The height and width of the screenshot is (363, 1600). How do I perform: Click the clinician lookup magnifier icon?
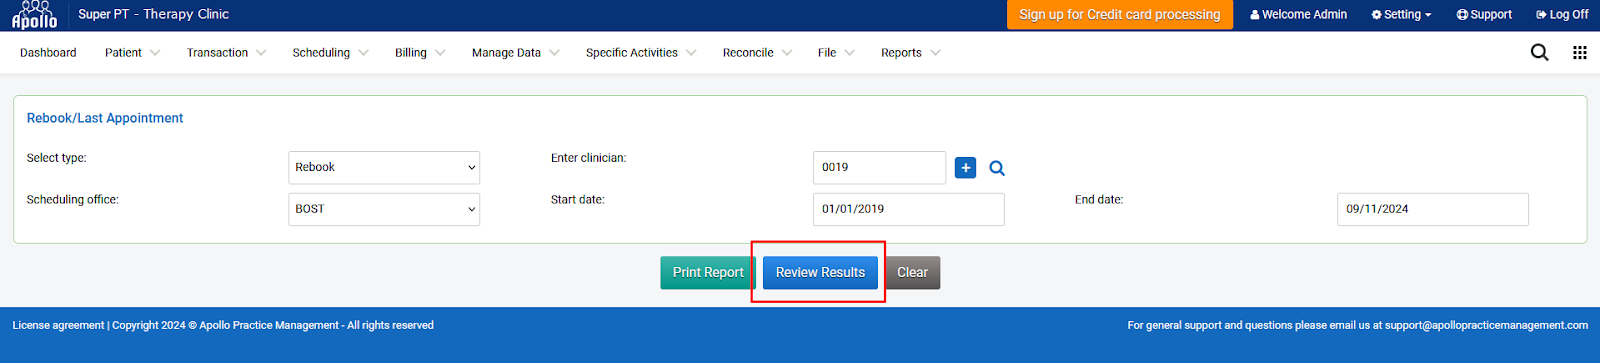click(997, 168)
